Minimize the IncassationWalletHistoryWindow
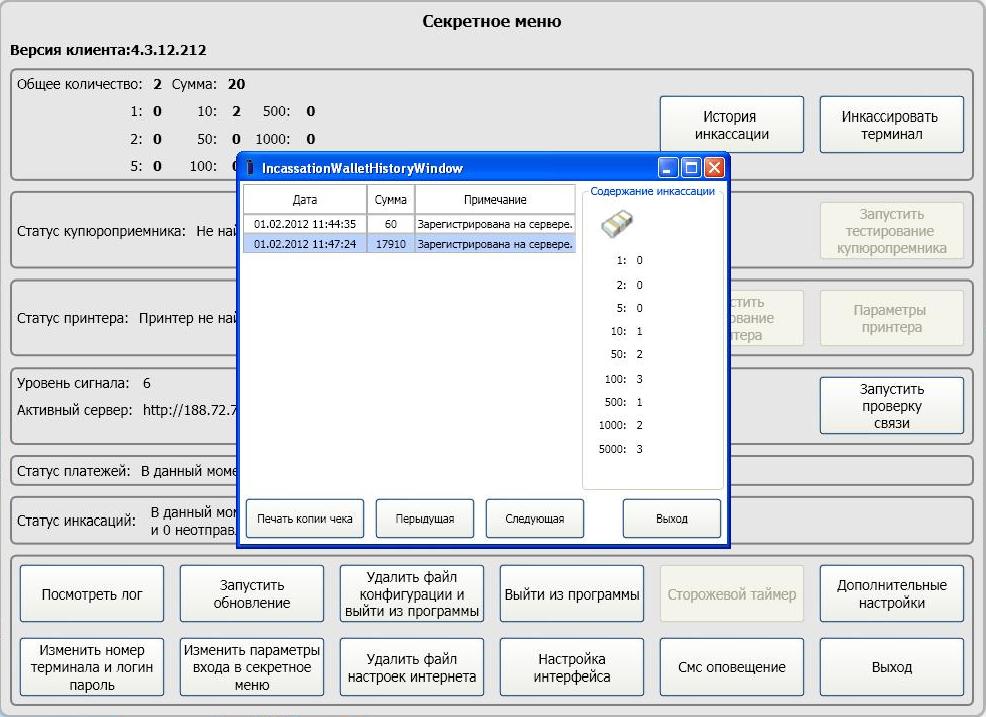 click(668, 168)
